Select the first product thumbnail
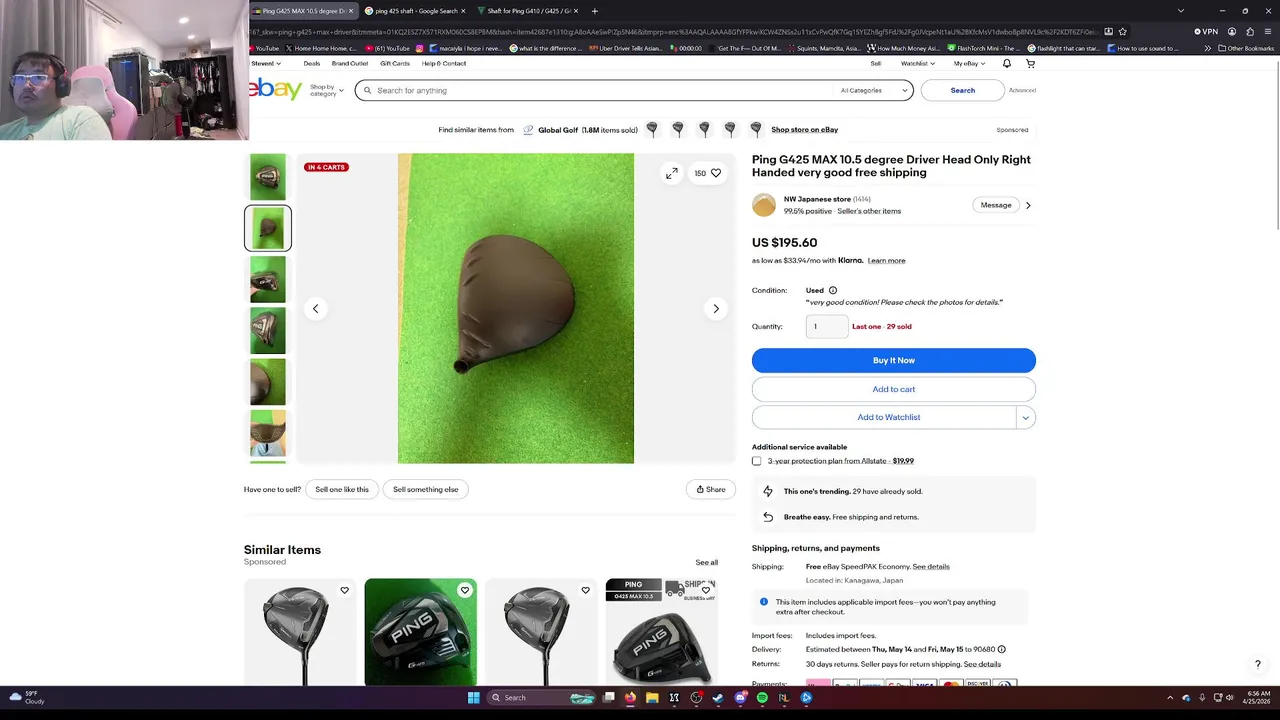The height and width of the screenshot is (720, 1280). (268, 177)
